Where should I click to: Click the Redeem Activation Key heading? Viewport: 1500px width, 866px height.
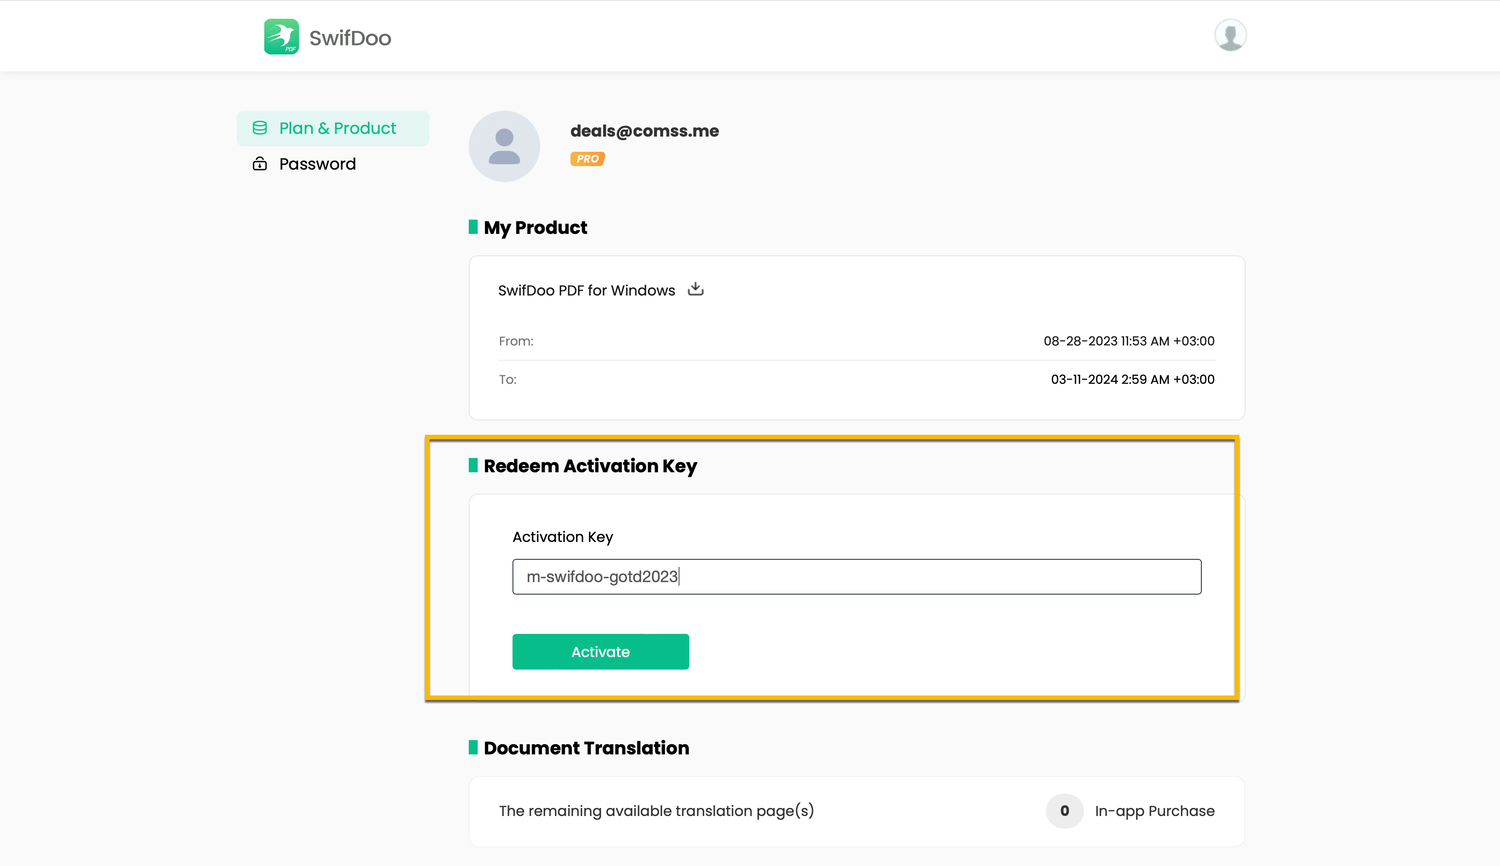[x=590, y=466]
